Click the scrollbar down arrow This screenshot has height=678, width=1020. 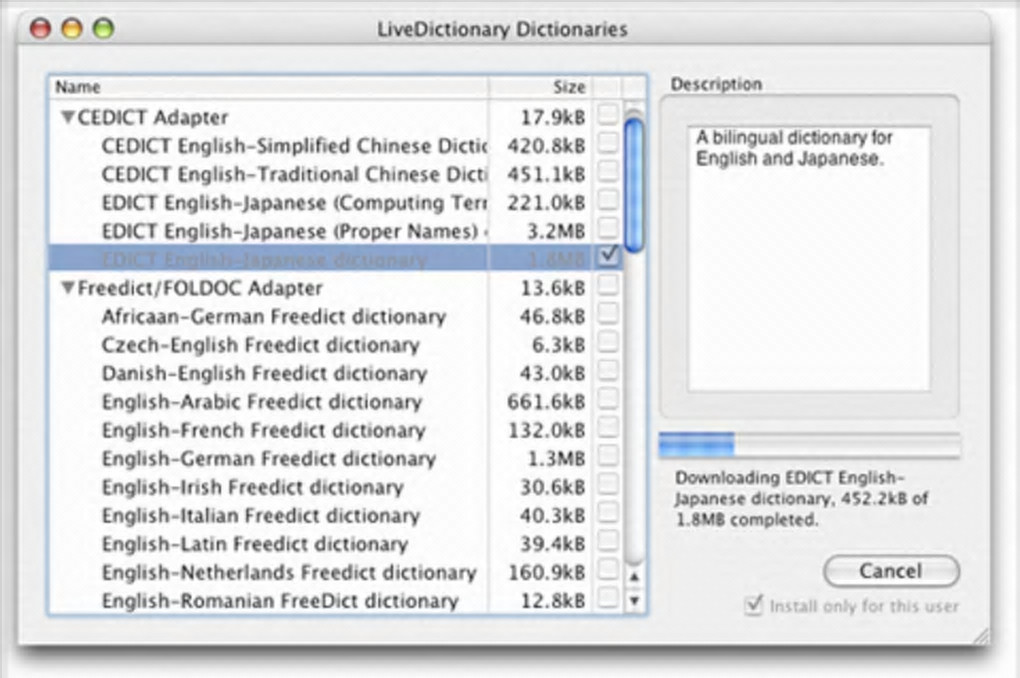pyautogui.click(x=634, y=601)
